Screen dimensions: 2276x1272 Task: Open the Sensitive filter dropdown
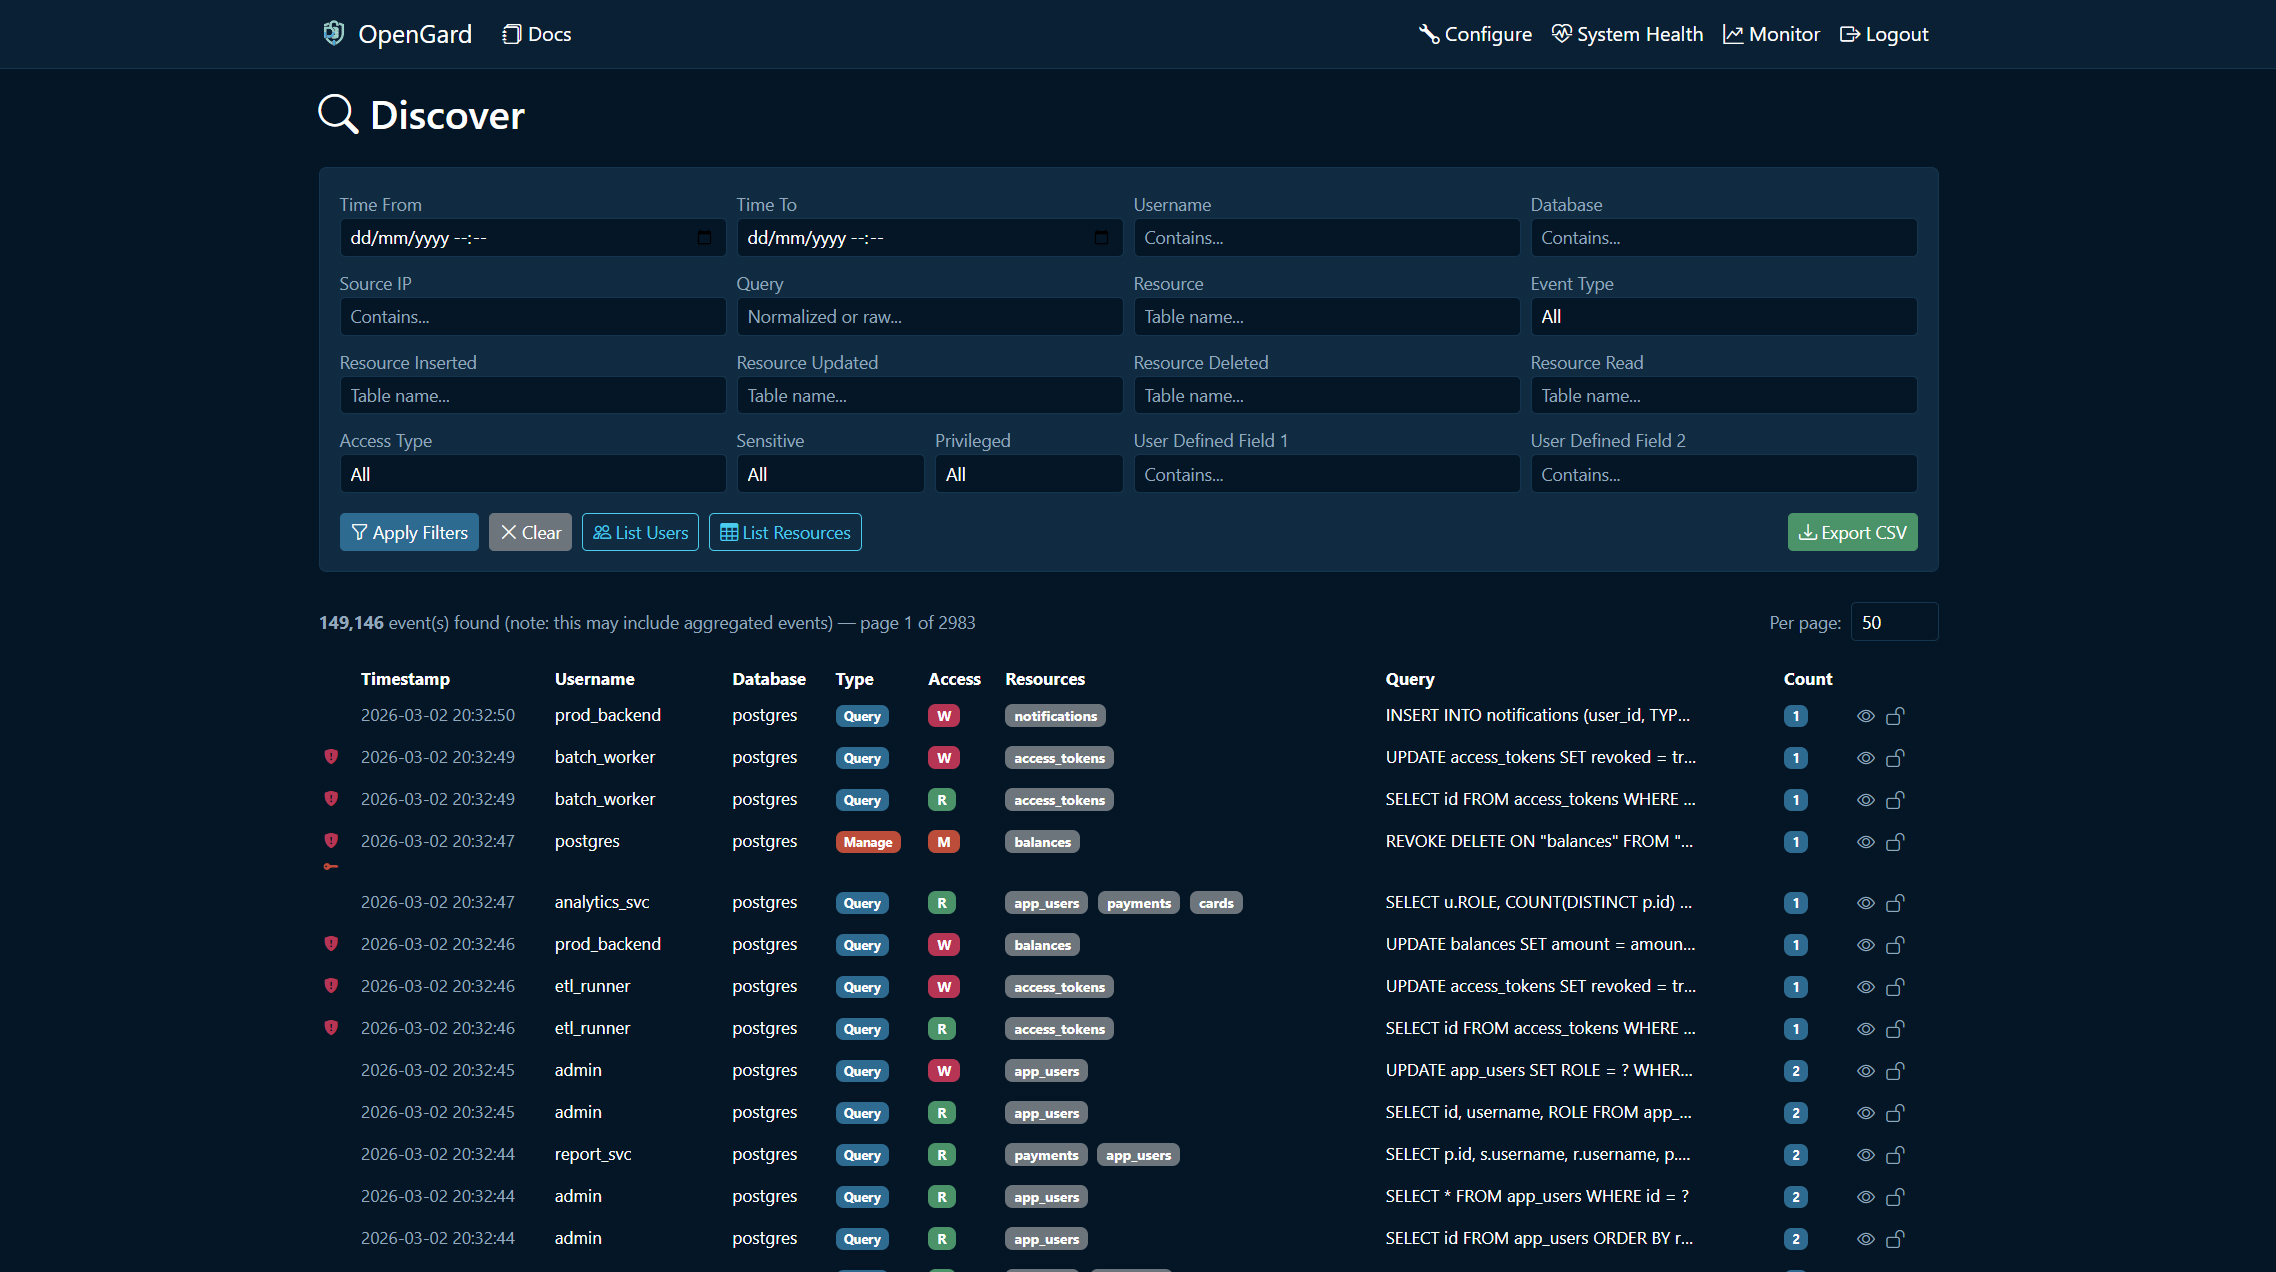(830, 473)
